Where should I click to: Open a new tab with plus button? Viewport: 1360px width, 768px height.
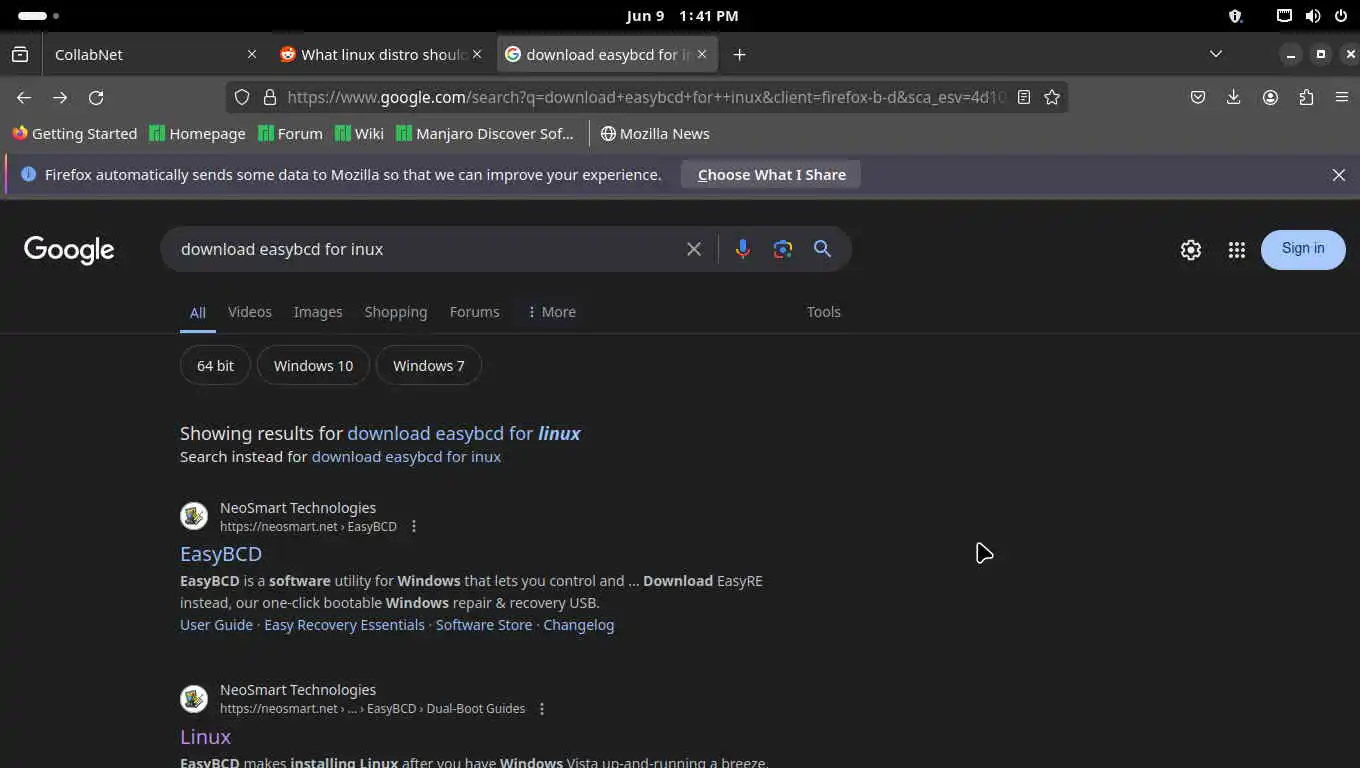[739, 54]
